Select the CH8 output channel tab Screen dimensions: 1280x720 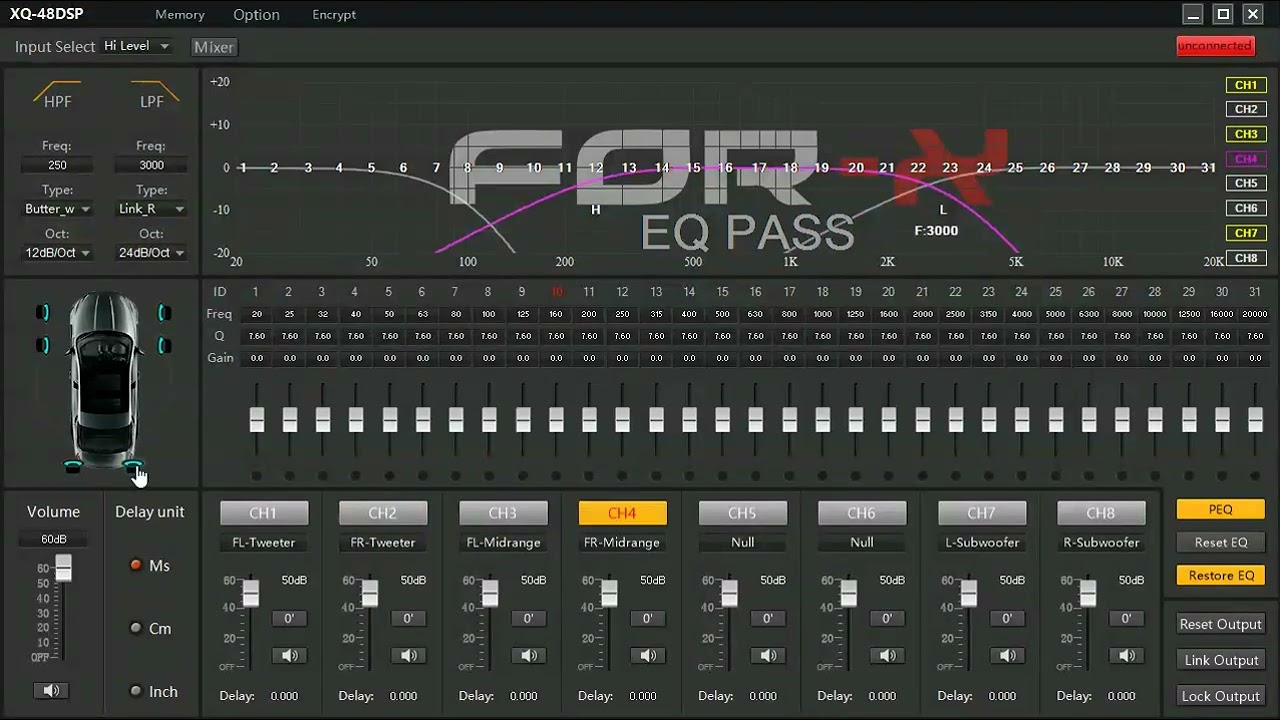point(1101,513)
